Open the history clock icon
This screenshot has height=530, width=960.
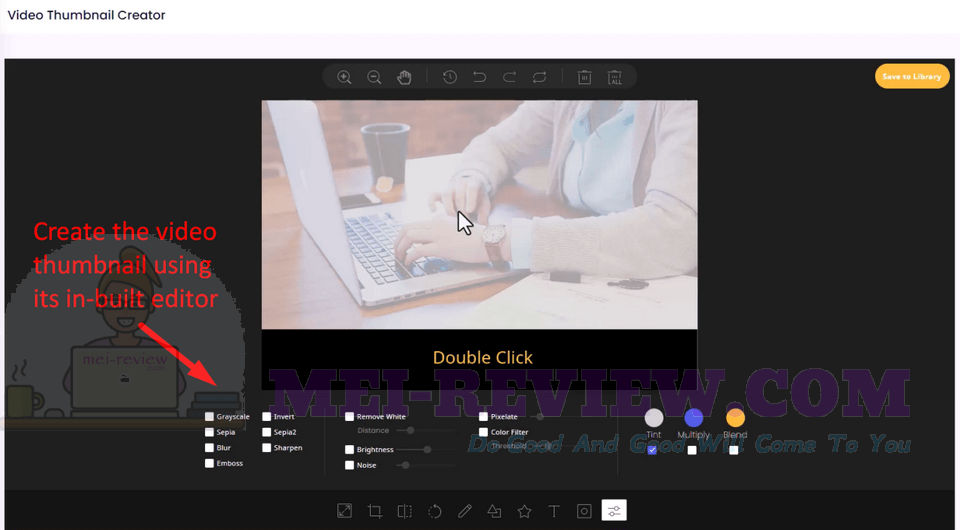tap(449, 77)
